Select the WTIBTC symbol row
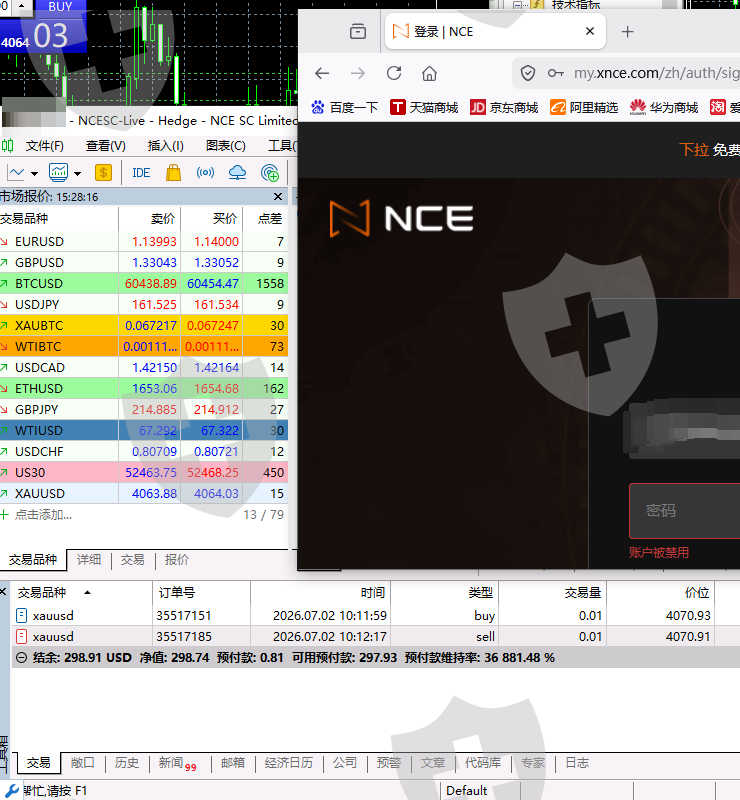The image size is (740, 800). click(144, 346)
